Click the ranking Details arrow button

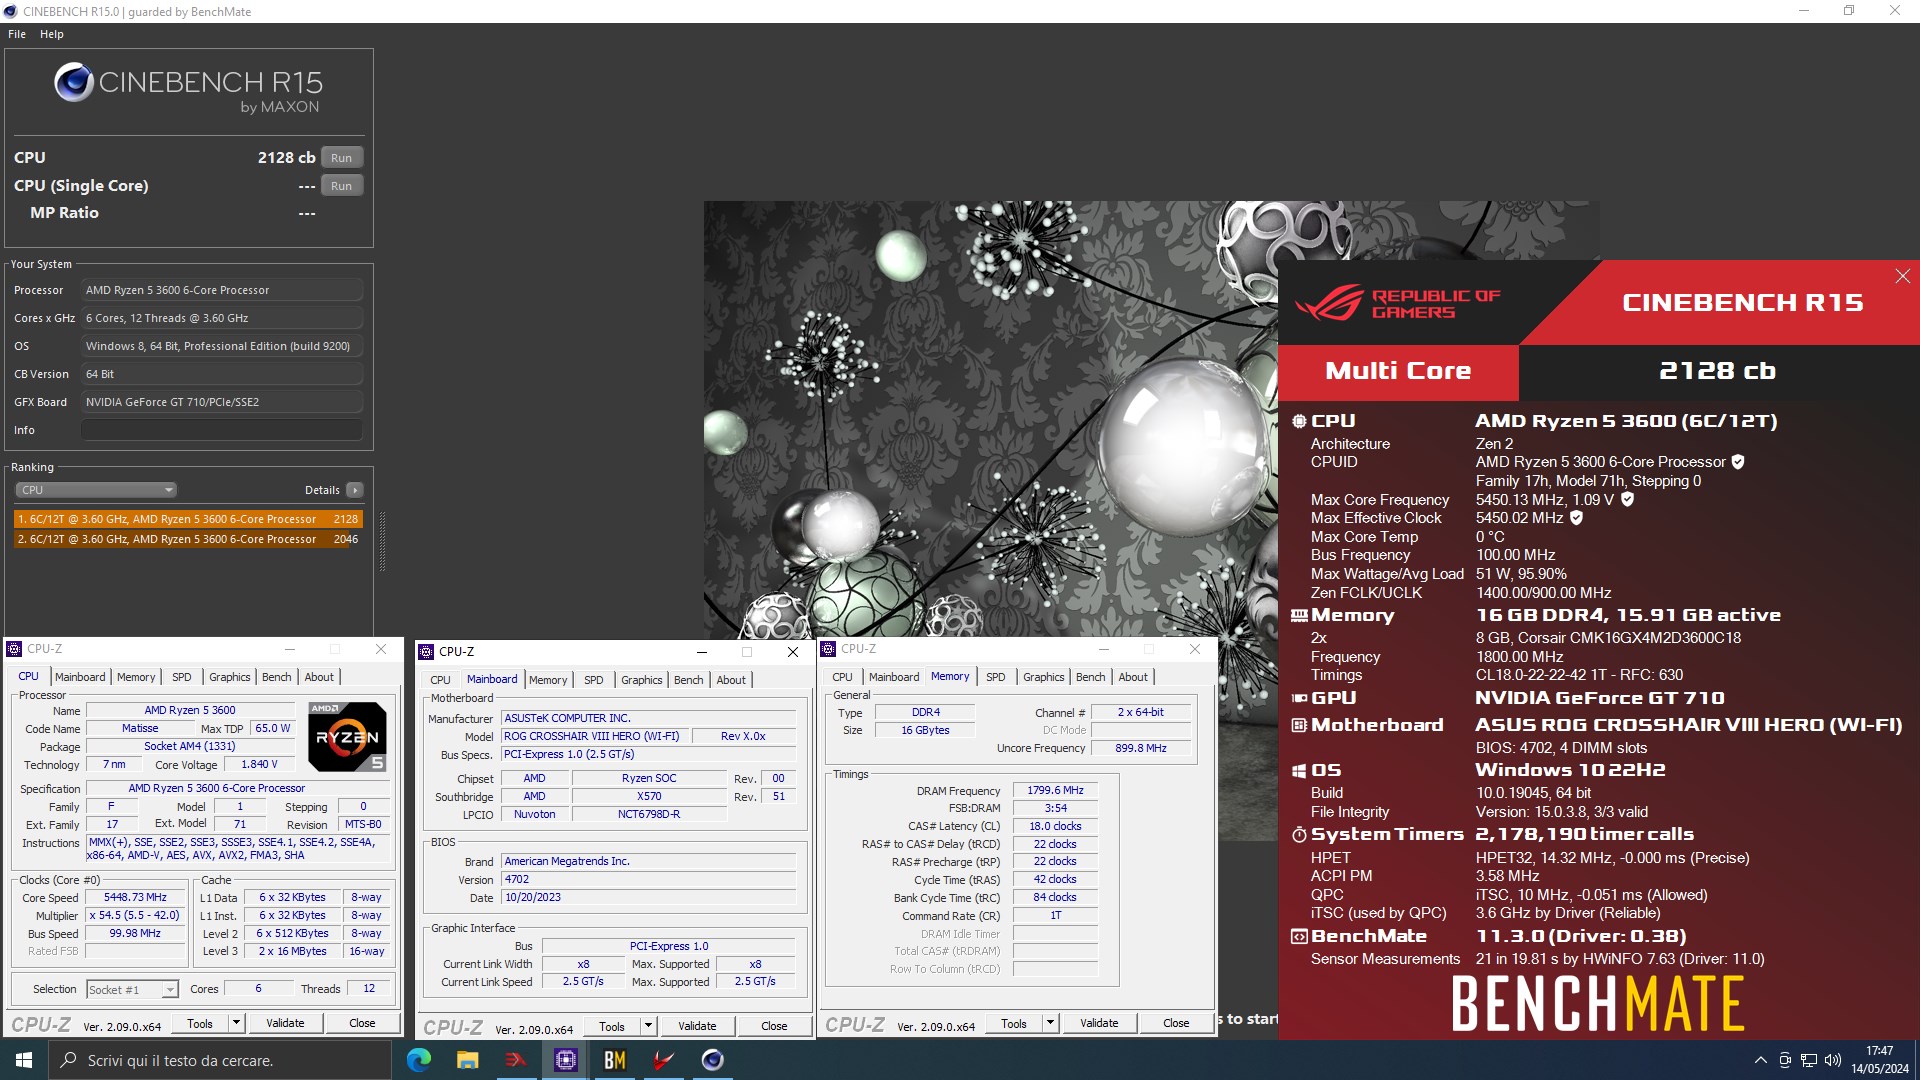(x=355, y=490)
